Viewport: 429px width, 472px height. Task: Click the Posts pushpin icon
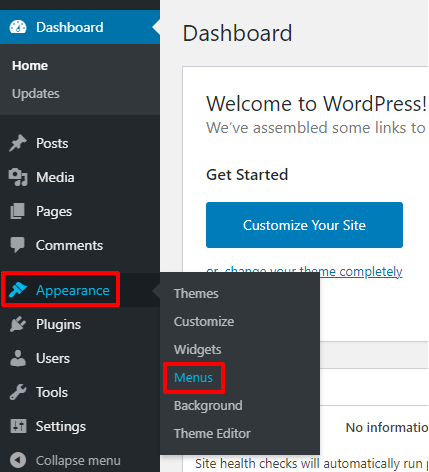pyautogui.click(x=18, y=143)
